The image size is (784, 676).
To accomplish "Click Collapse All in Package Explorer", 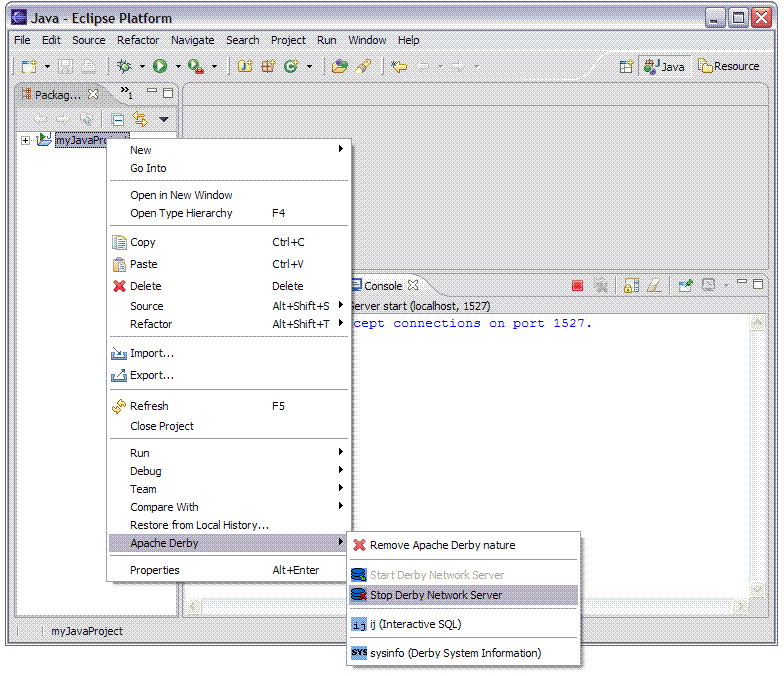I will coord(118,119).
